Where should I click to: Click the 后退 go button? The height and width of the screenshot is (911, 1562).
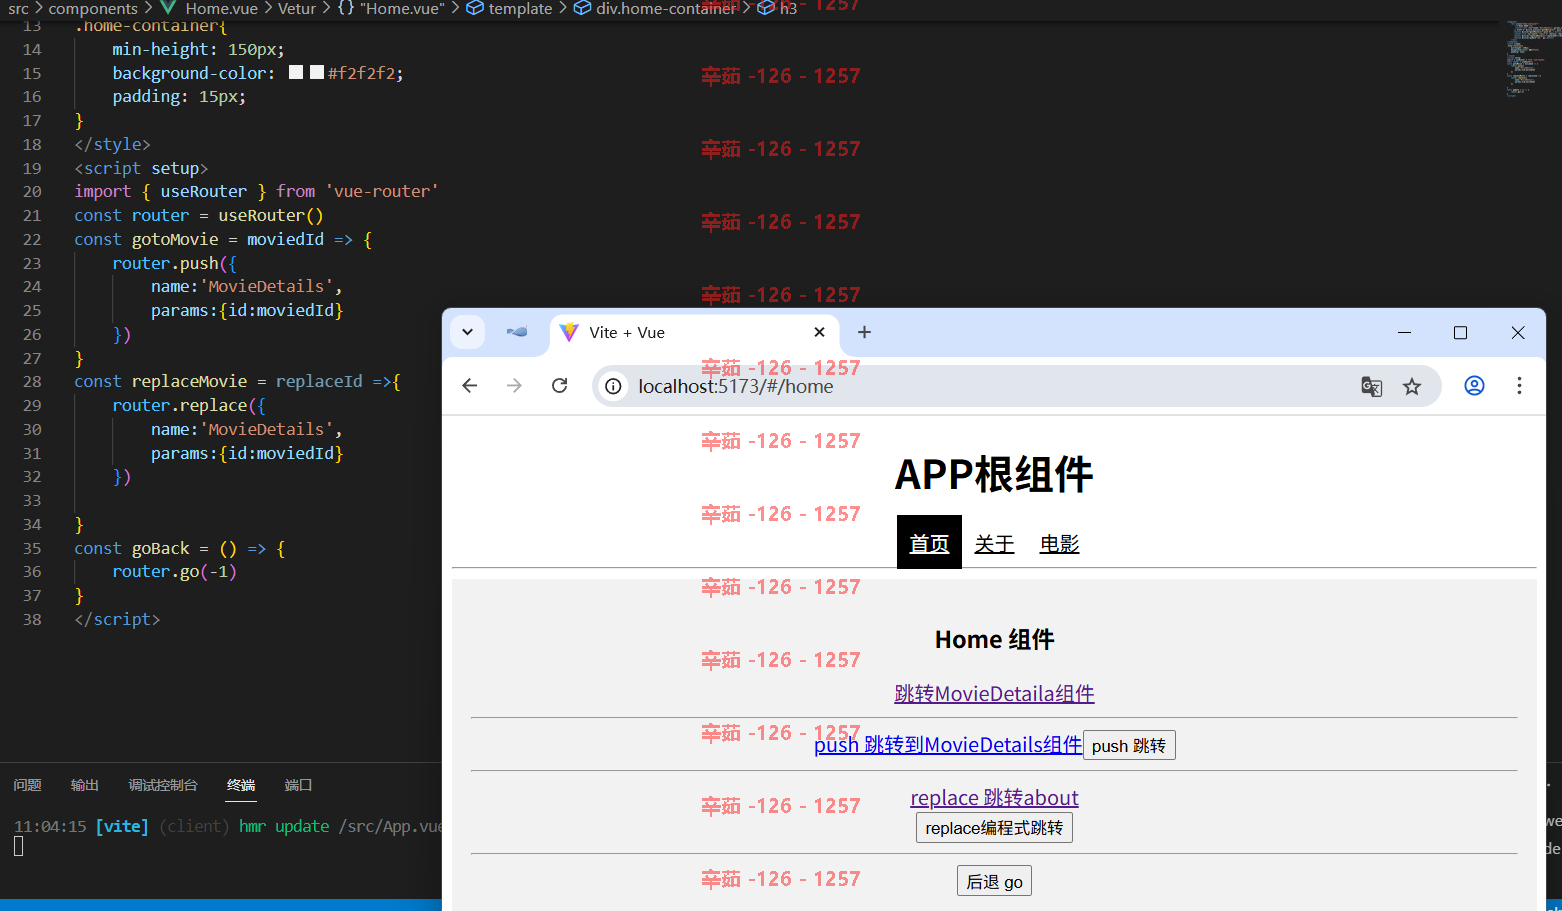tap(994, 881)
